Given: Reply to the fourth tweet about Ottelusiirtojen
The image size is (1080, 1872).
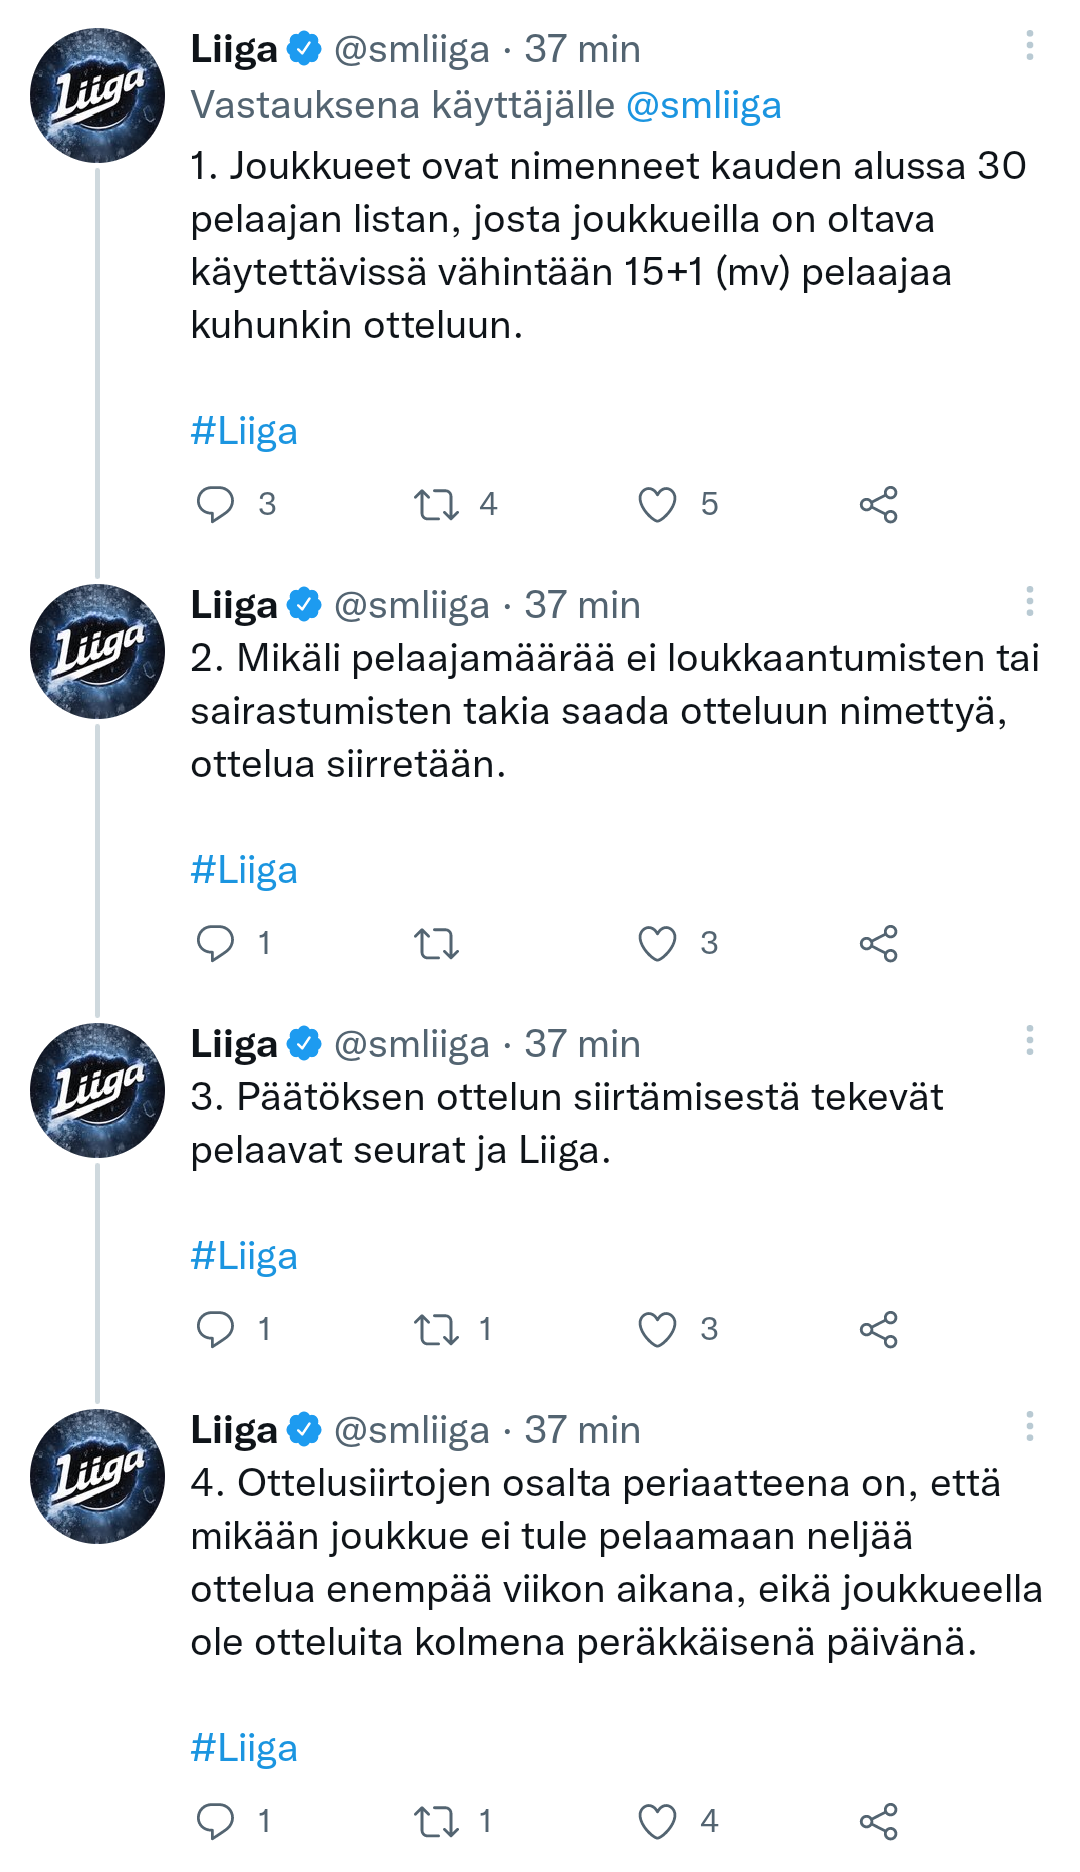Looking at the screenshot, I should tap(215, 1821).
